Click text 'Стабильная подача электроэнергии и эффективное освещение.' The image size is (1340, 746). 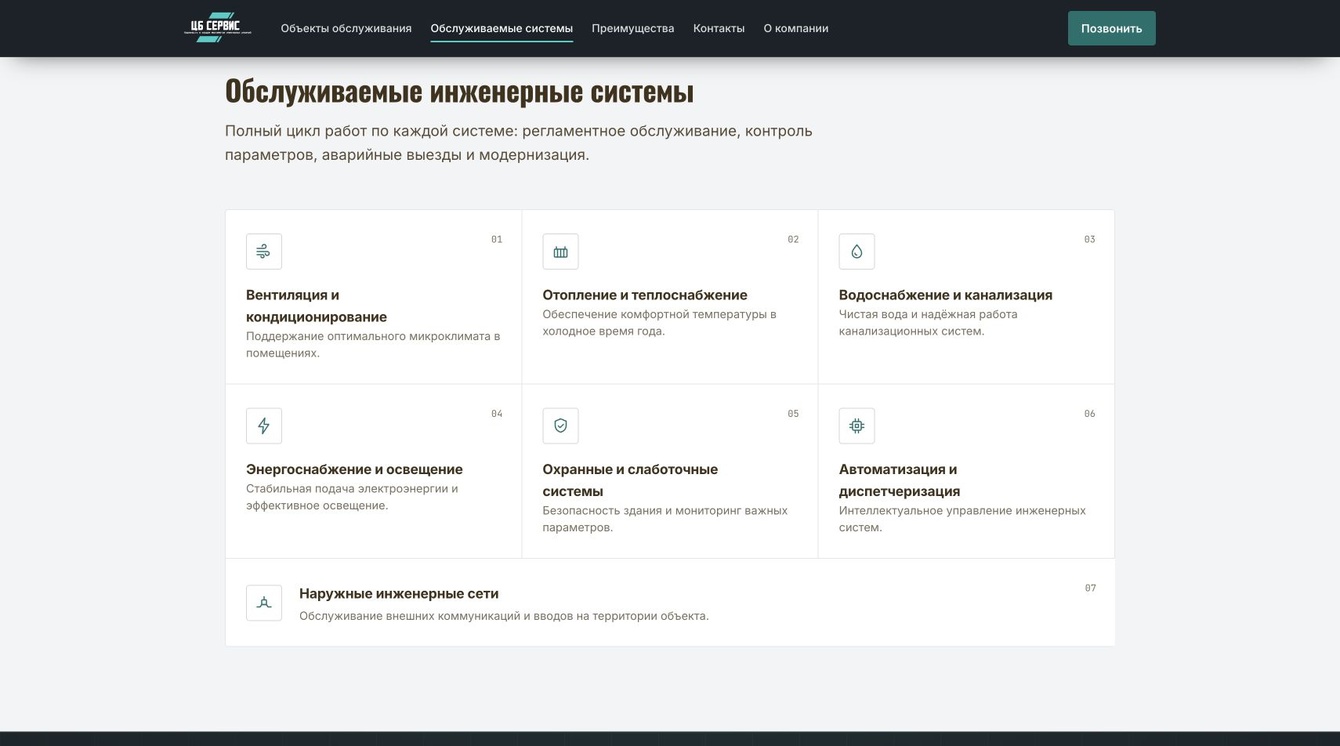click(x=352, y=497)
